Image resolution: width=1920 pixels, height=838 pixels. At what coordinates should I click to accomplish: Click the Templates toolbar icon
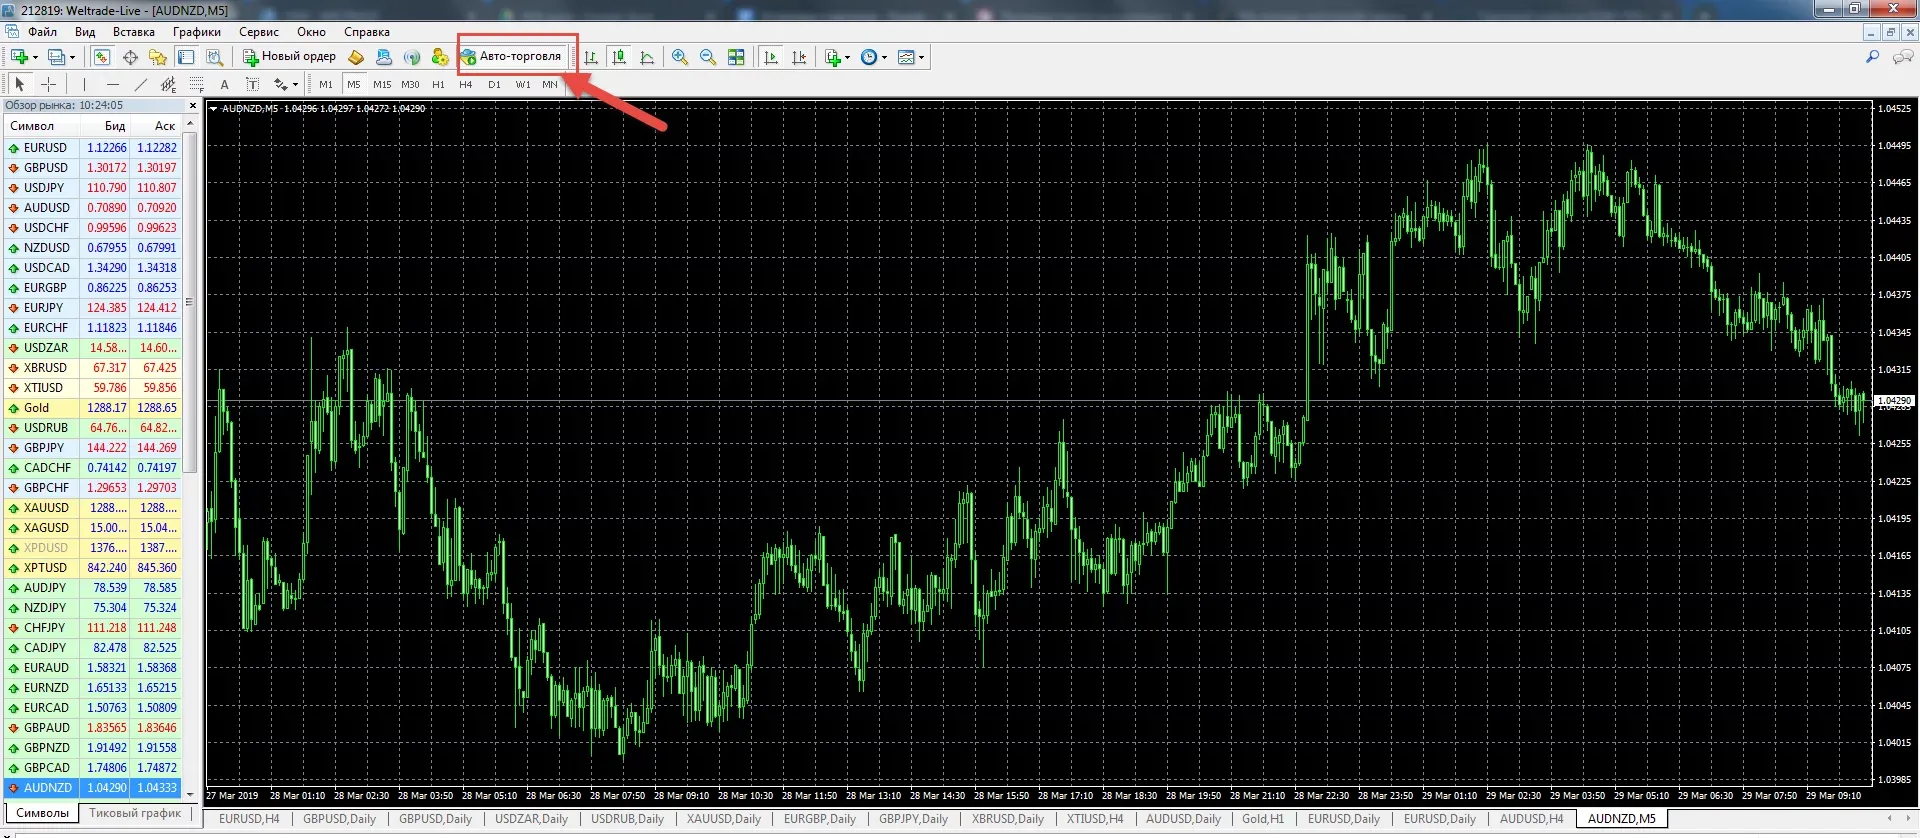click(906, 57)
